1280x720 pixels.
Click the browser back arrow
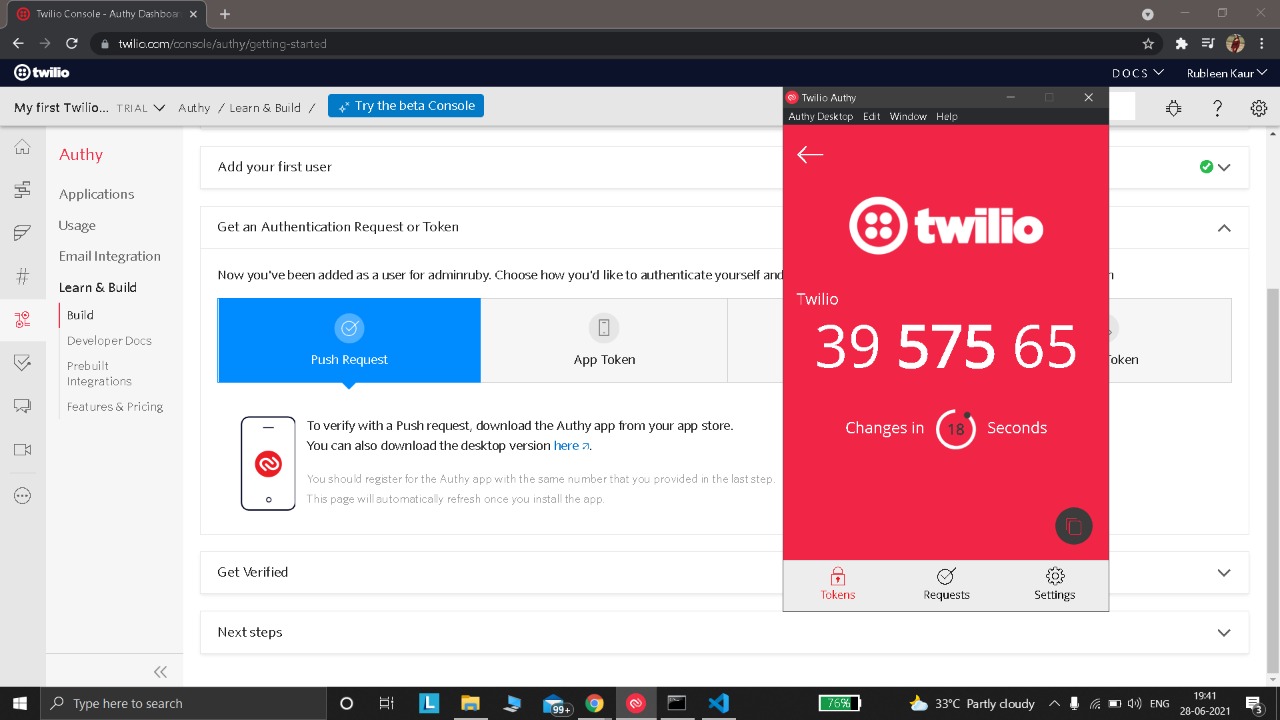pos(18,43)
